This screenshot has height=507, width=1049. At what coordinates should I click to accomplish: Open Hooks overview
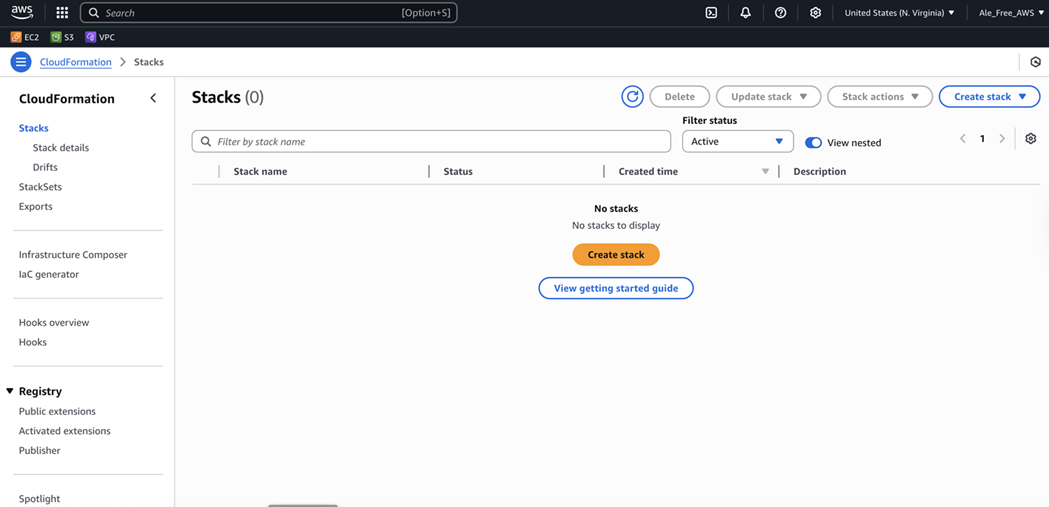tap(54, 322)
